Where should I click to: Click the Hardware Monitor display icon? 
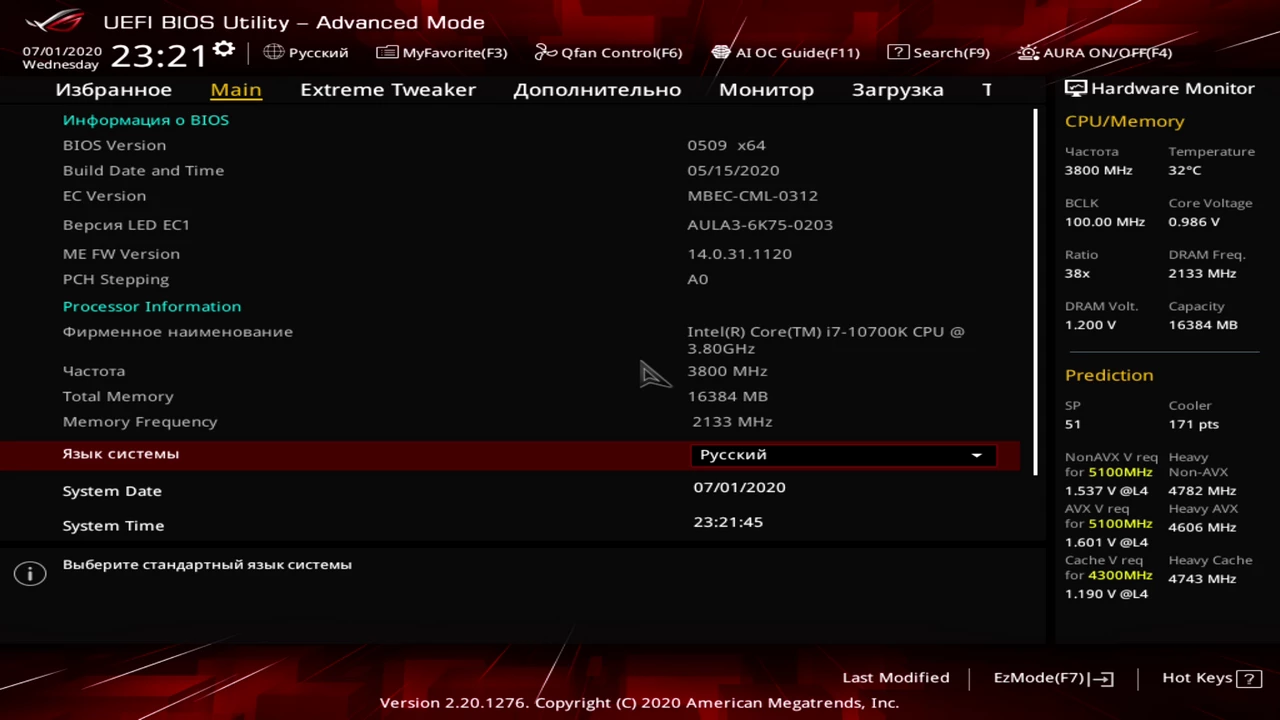tap(1075, 88)
